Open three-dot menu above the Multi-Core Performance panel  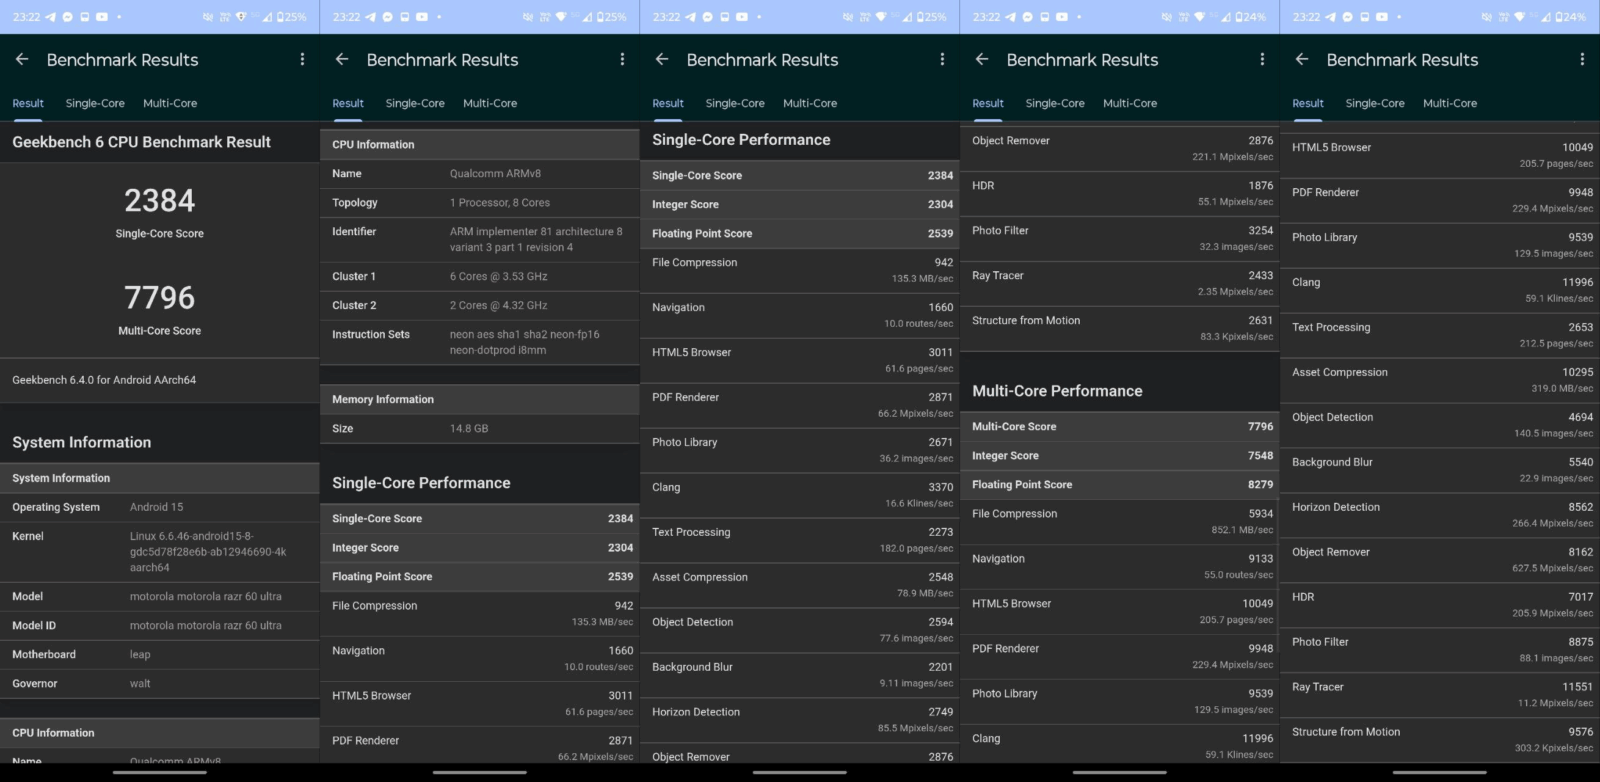(x=1262, y=60)
